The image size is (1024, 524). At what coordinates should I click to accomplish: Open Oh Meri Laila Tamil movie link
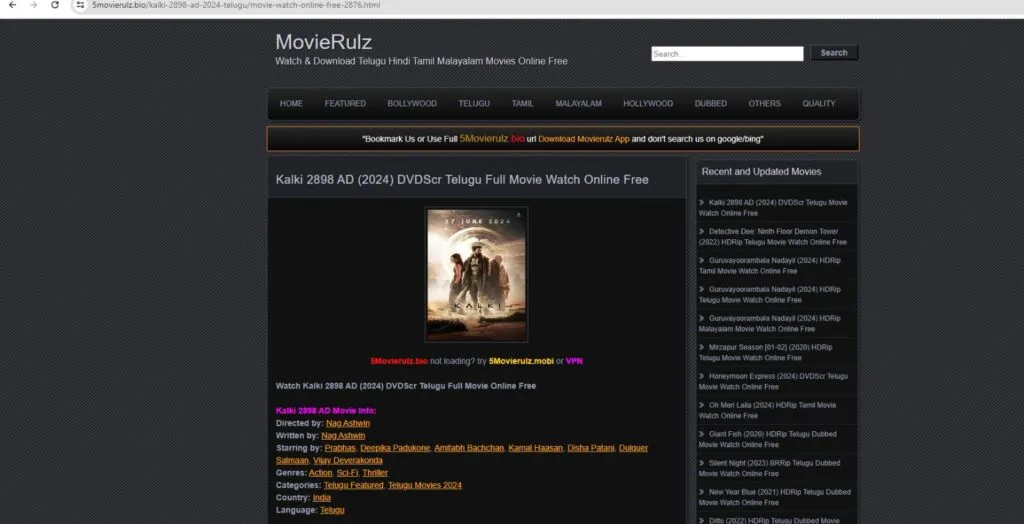coord(768,410)
